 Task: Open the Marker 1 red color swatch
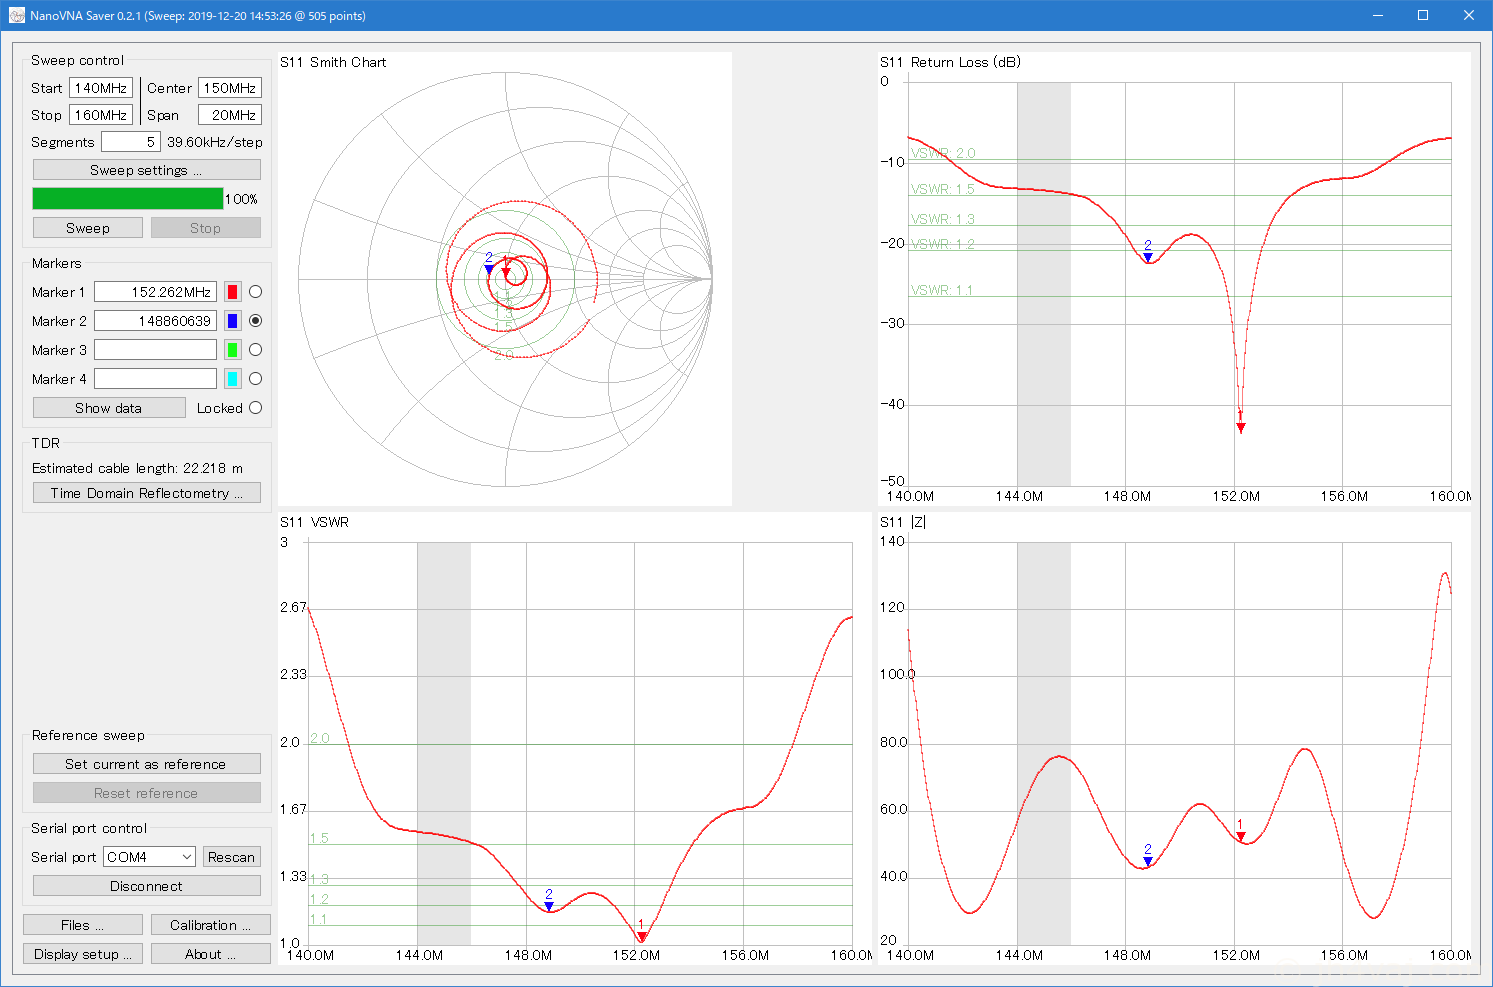pos(233,292)
